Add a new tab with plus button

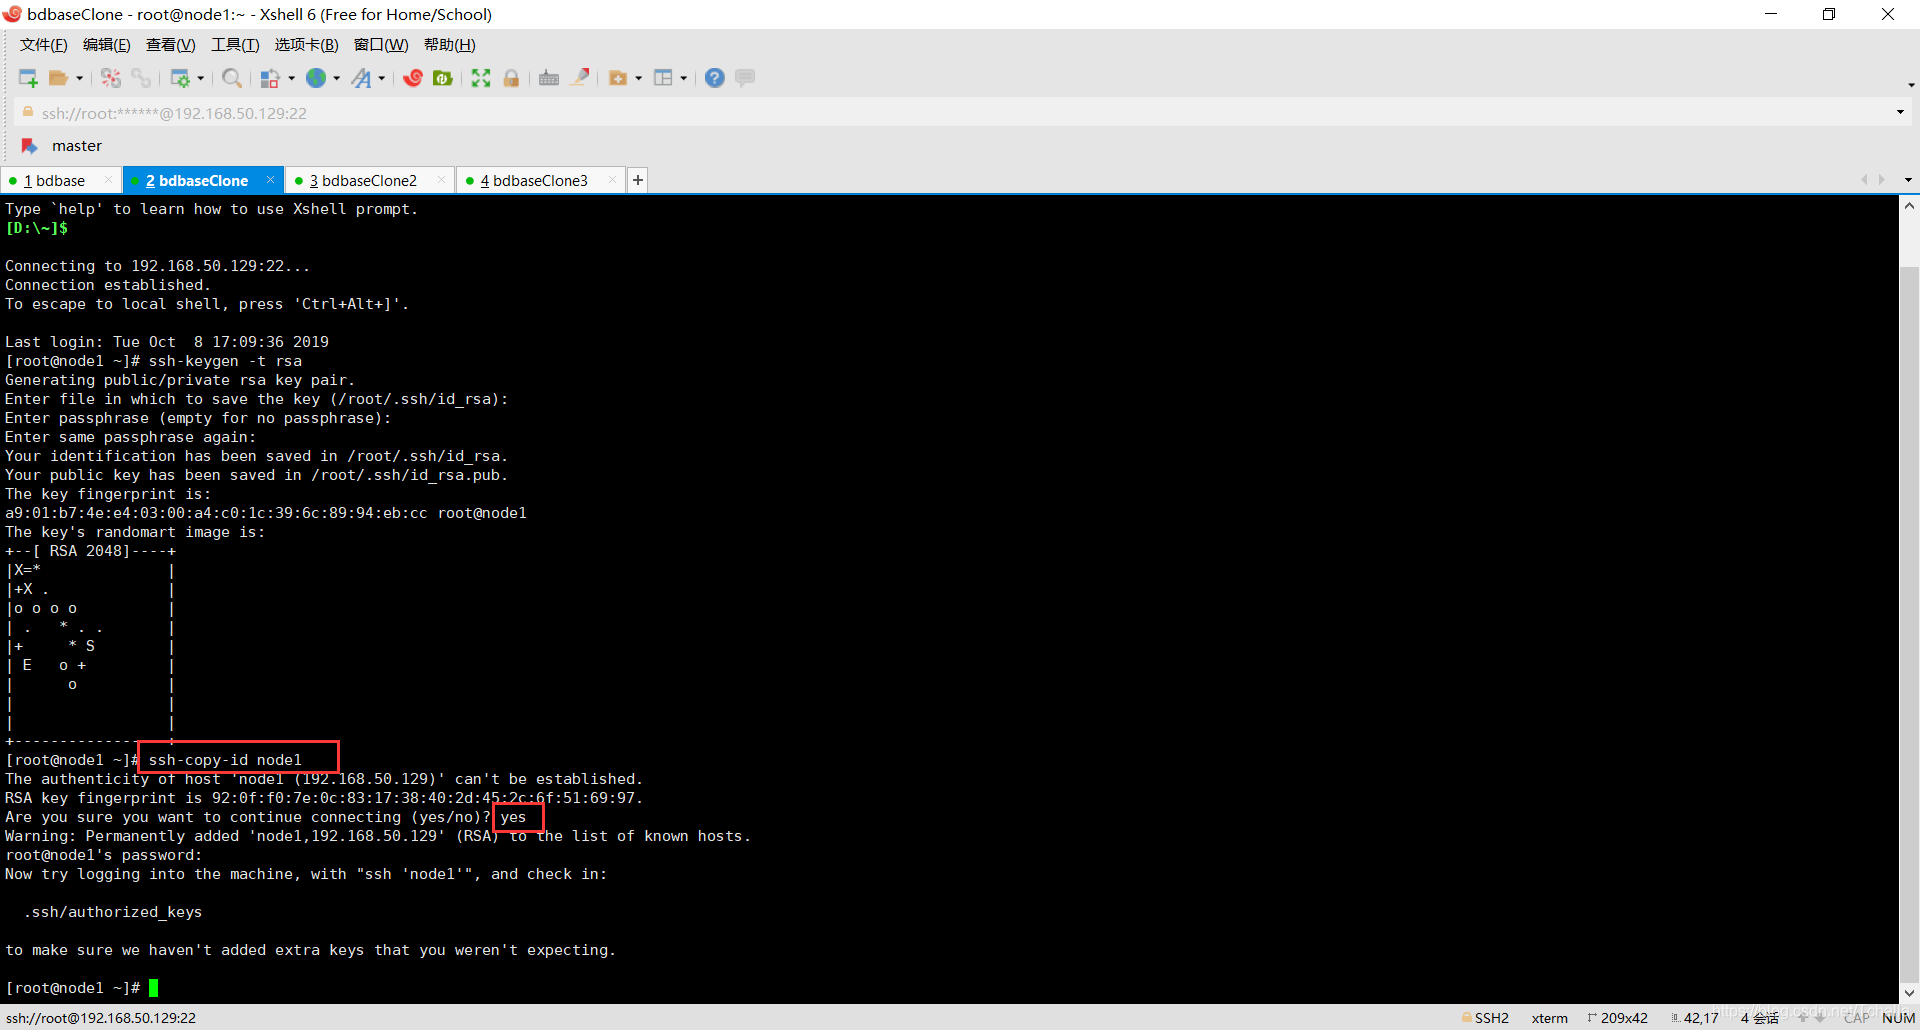point(638,180)
